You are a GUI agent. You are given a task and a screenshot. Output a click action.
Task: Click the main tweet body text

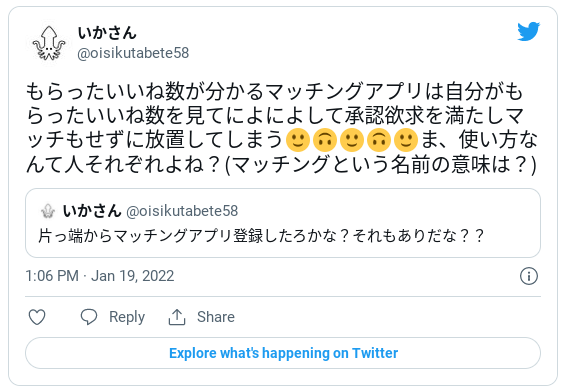pyautogui.click(x=282, y=128)
